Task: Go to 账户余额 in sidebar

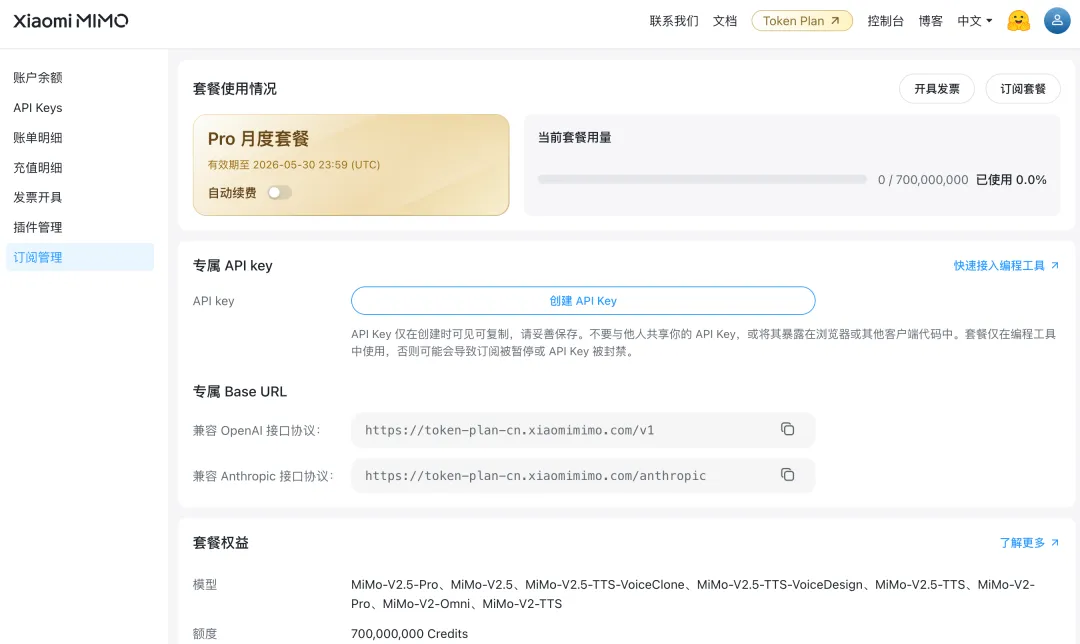Action: [x=38, y=77]
